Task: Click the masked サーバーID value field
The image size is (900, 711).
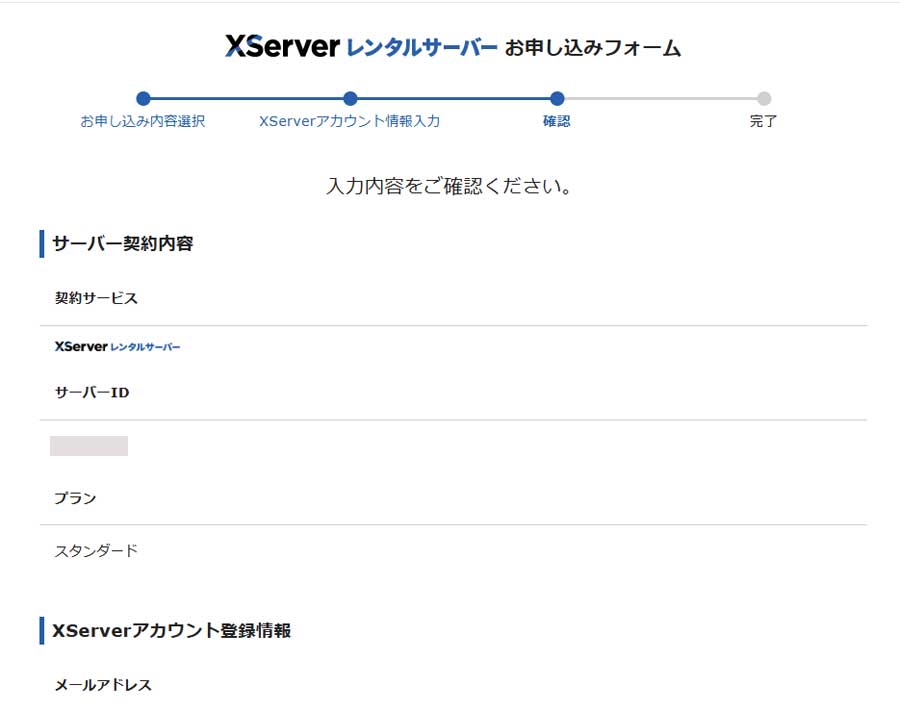Action: click(91, 445)
